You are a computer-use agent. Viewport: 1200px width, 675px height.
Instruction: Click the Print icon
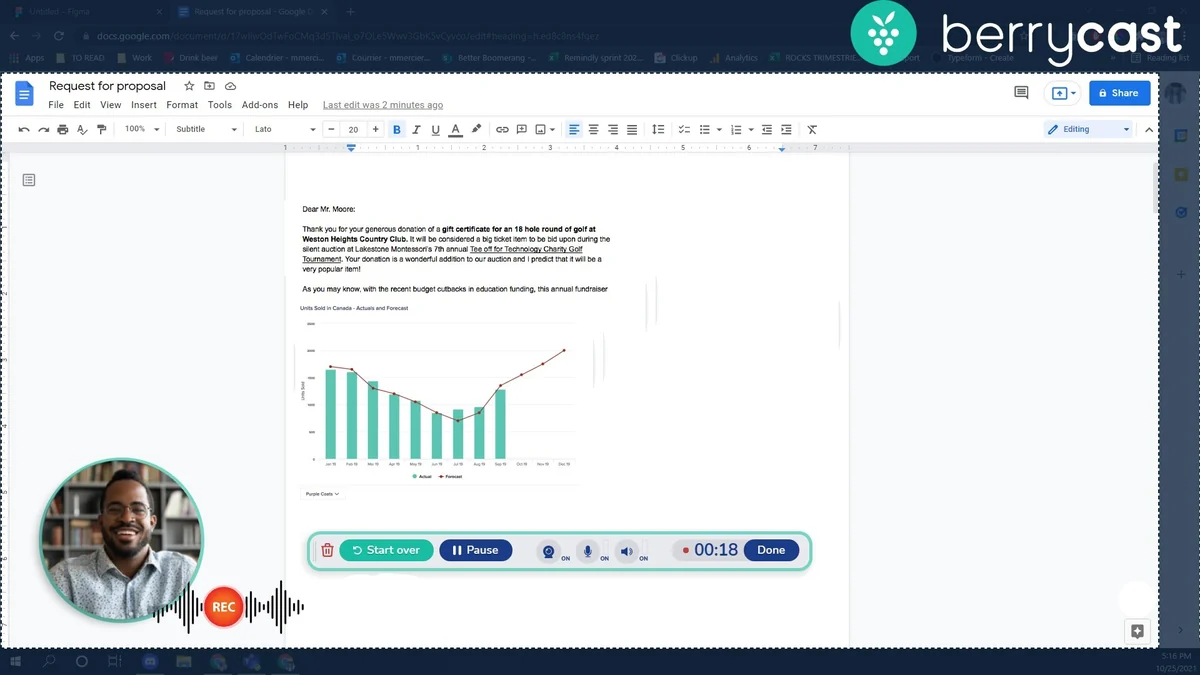tap(63, 129)
